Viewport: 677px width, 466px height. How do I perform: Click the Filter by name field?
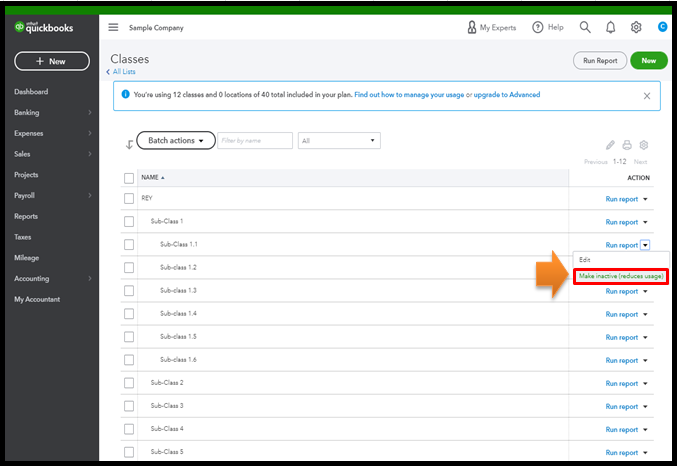pyautogui.click(x=255, y=140)
